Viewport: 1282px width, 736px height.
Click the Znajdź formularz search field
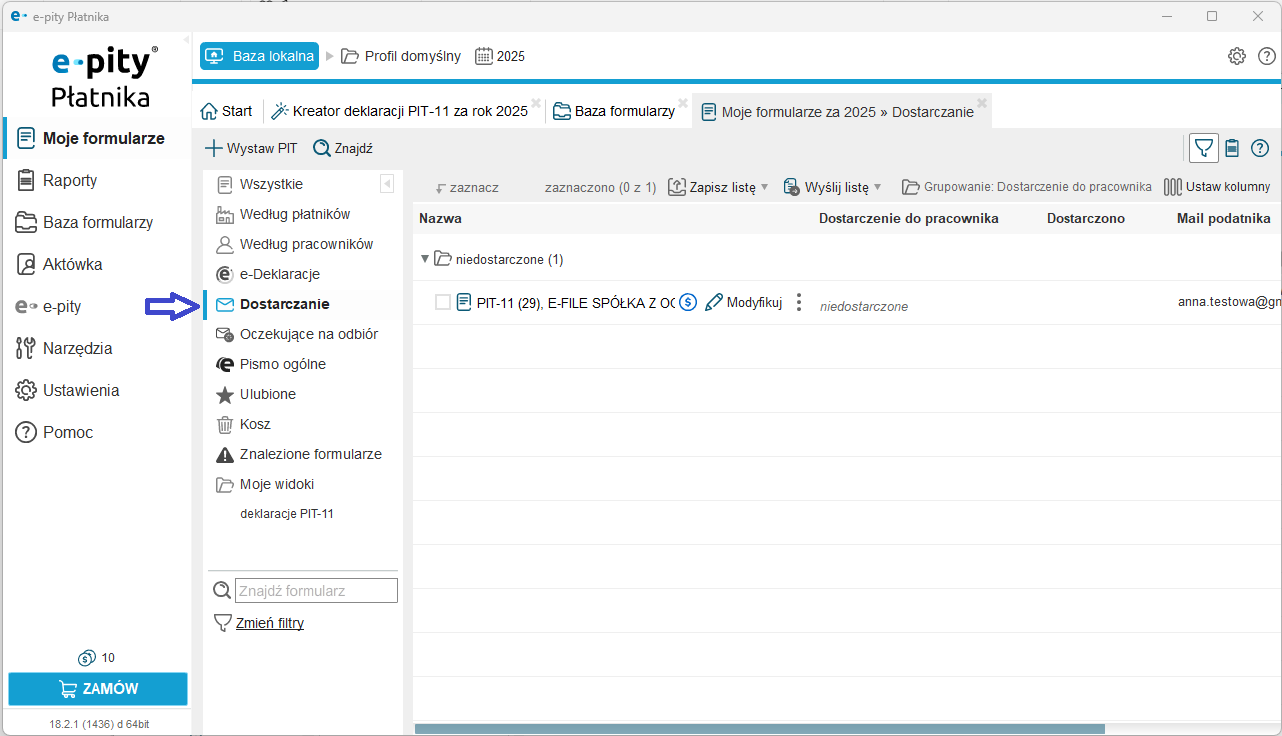click(x=315, y=591)
